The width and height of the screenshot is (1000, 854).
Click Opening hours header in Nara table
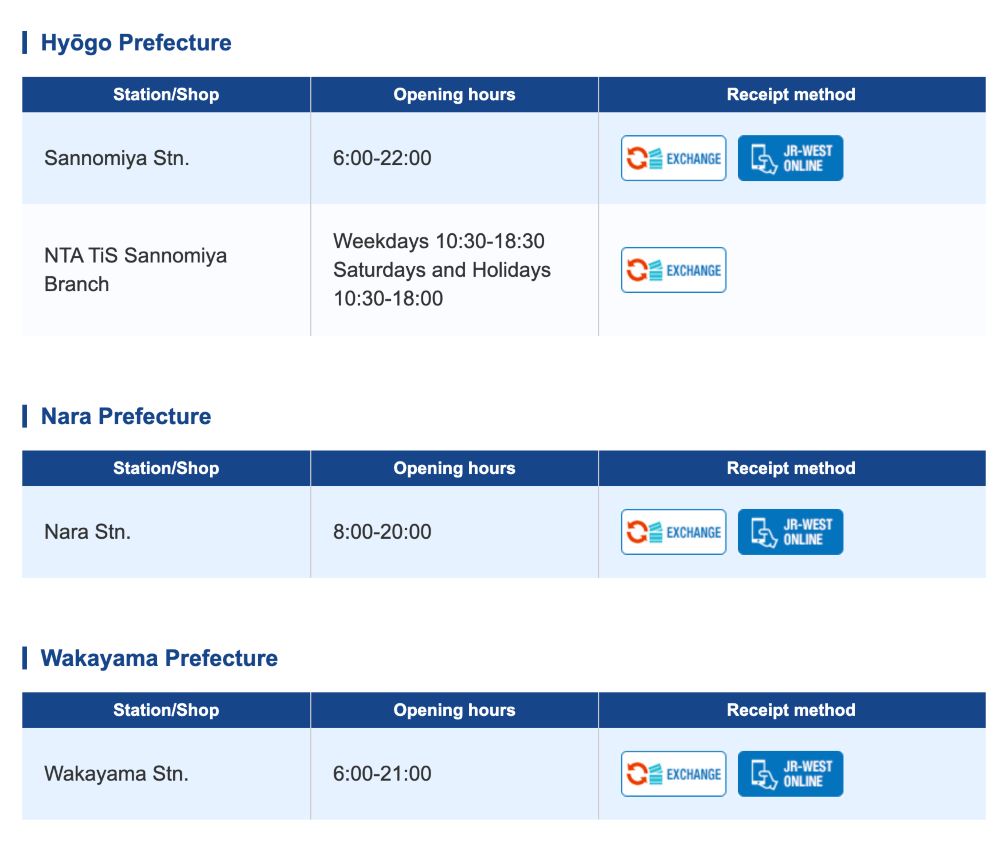454,469
